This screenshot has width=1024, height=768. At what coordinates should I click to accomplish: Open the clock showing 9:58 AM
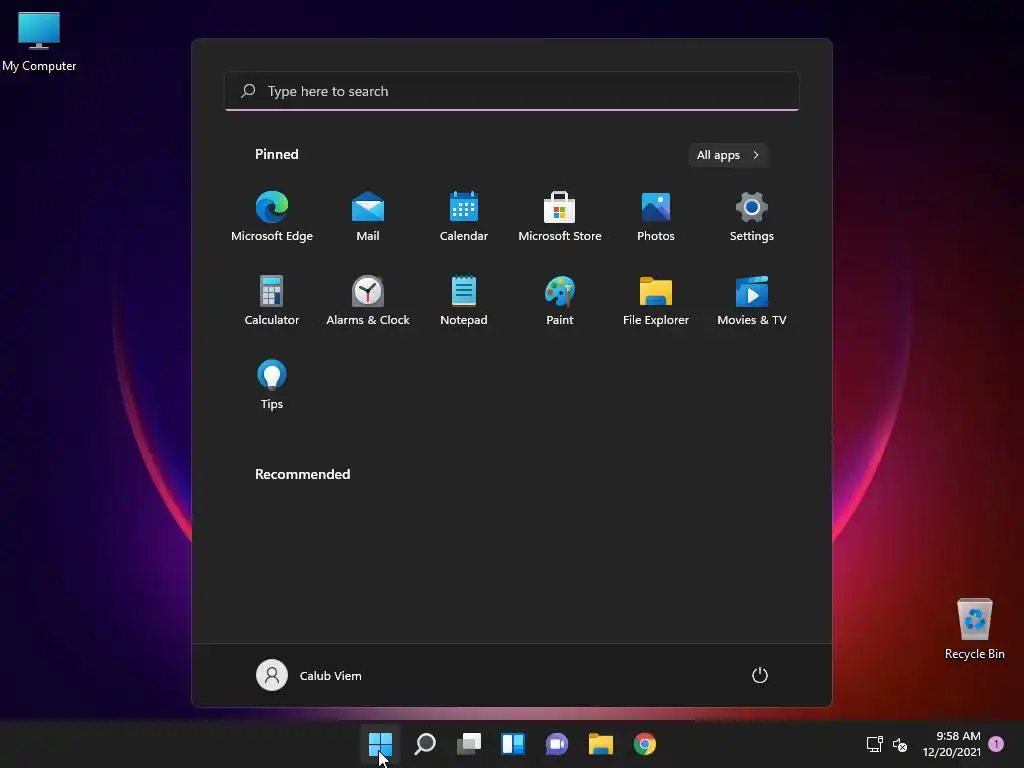(x=952, y=744)
